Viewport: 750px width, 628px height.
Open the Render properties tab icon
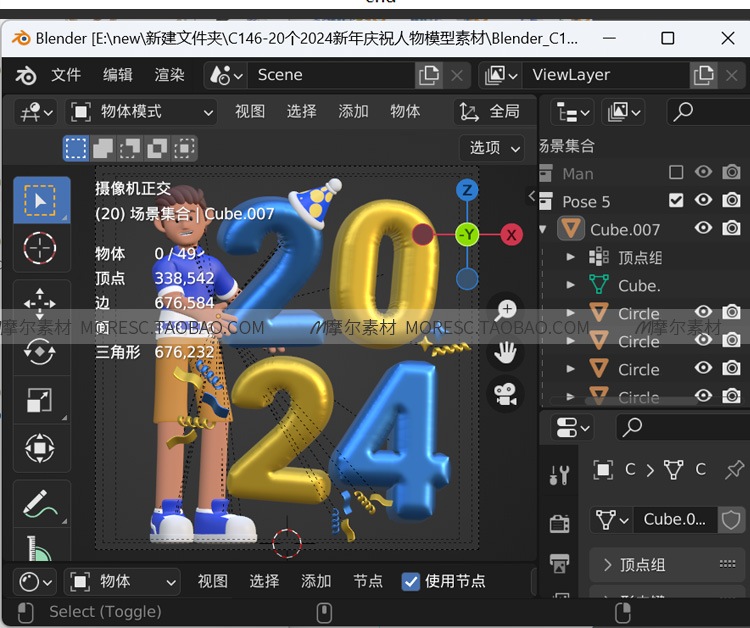560,523
